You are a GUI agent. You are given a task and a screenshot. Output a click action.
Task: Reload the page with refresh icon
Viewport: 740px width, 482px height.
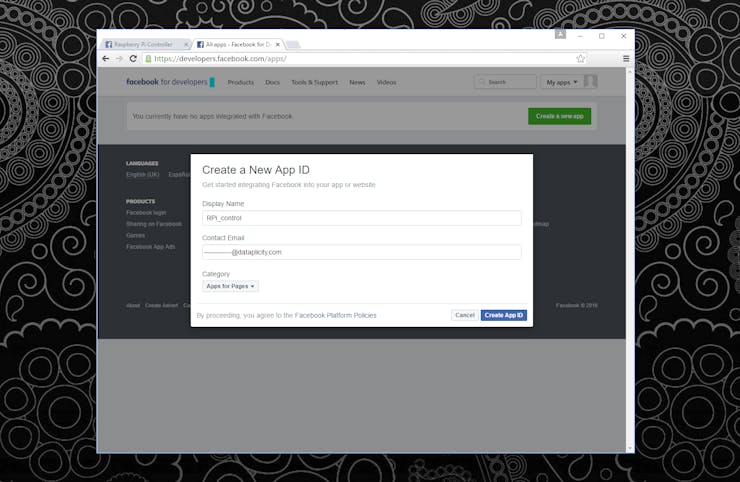pos(133,59)
